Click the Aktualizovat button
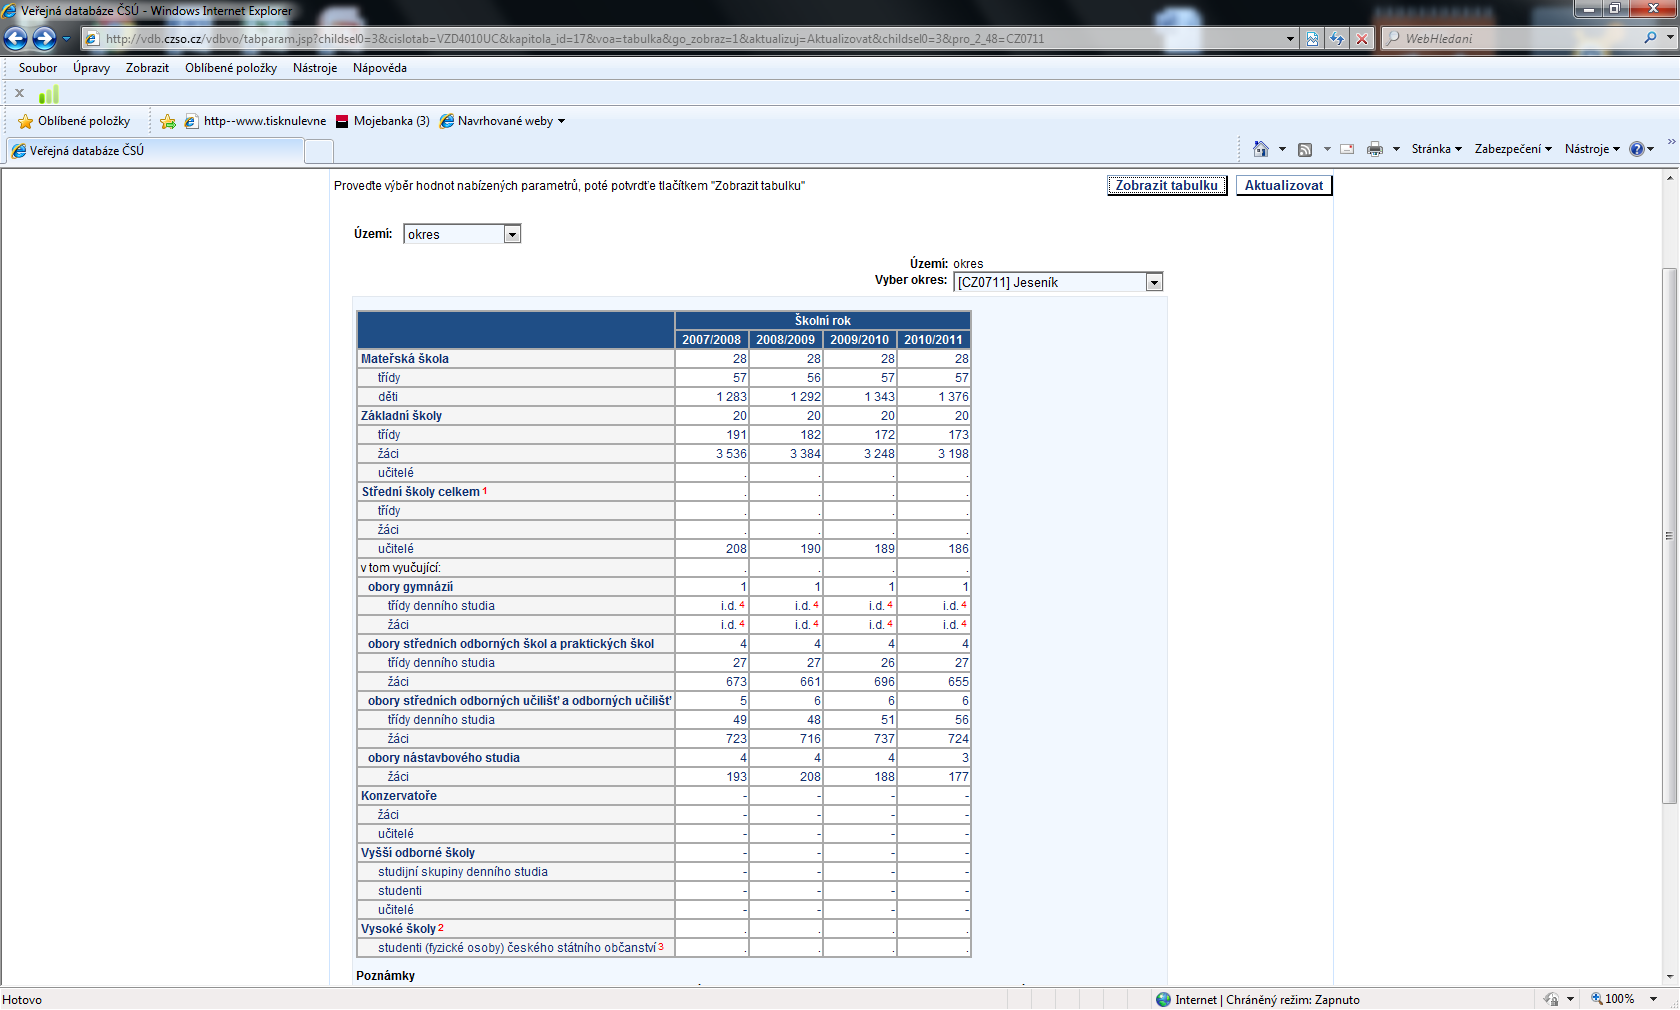 (x=1284, y=185)
